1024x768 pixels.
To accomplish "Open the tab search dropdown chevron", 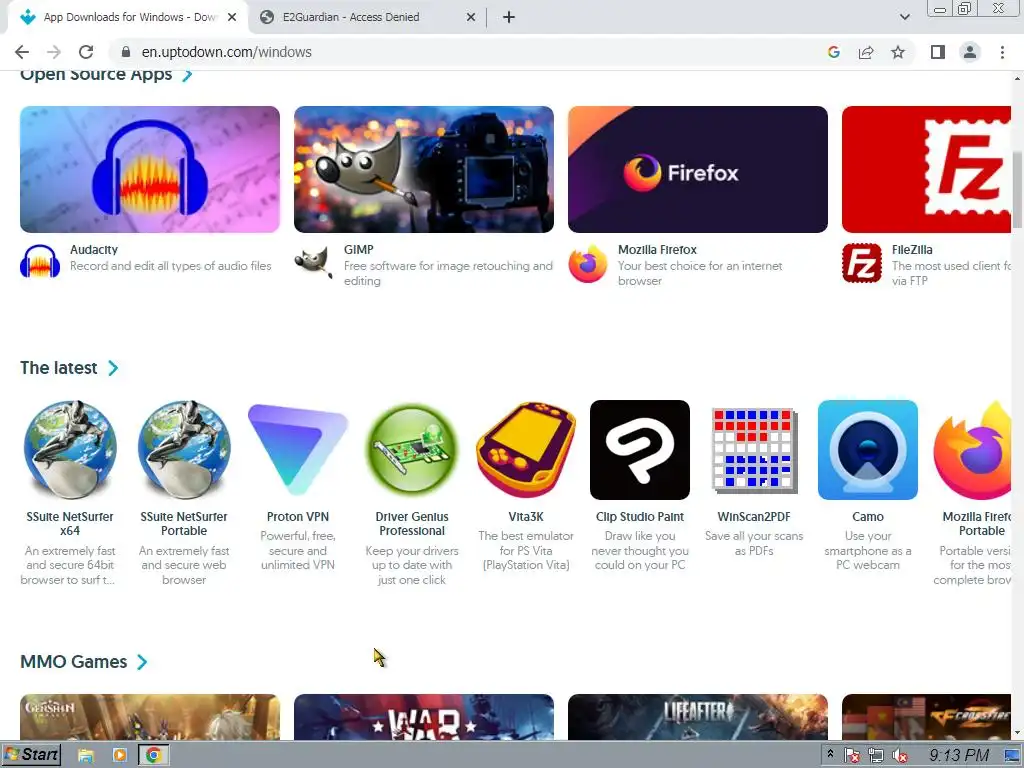I will point(904,17).
